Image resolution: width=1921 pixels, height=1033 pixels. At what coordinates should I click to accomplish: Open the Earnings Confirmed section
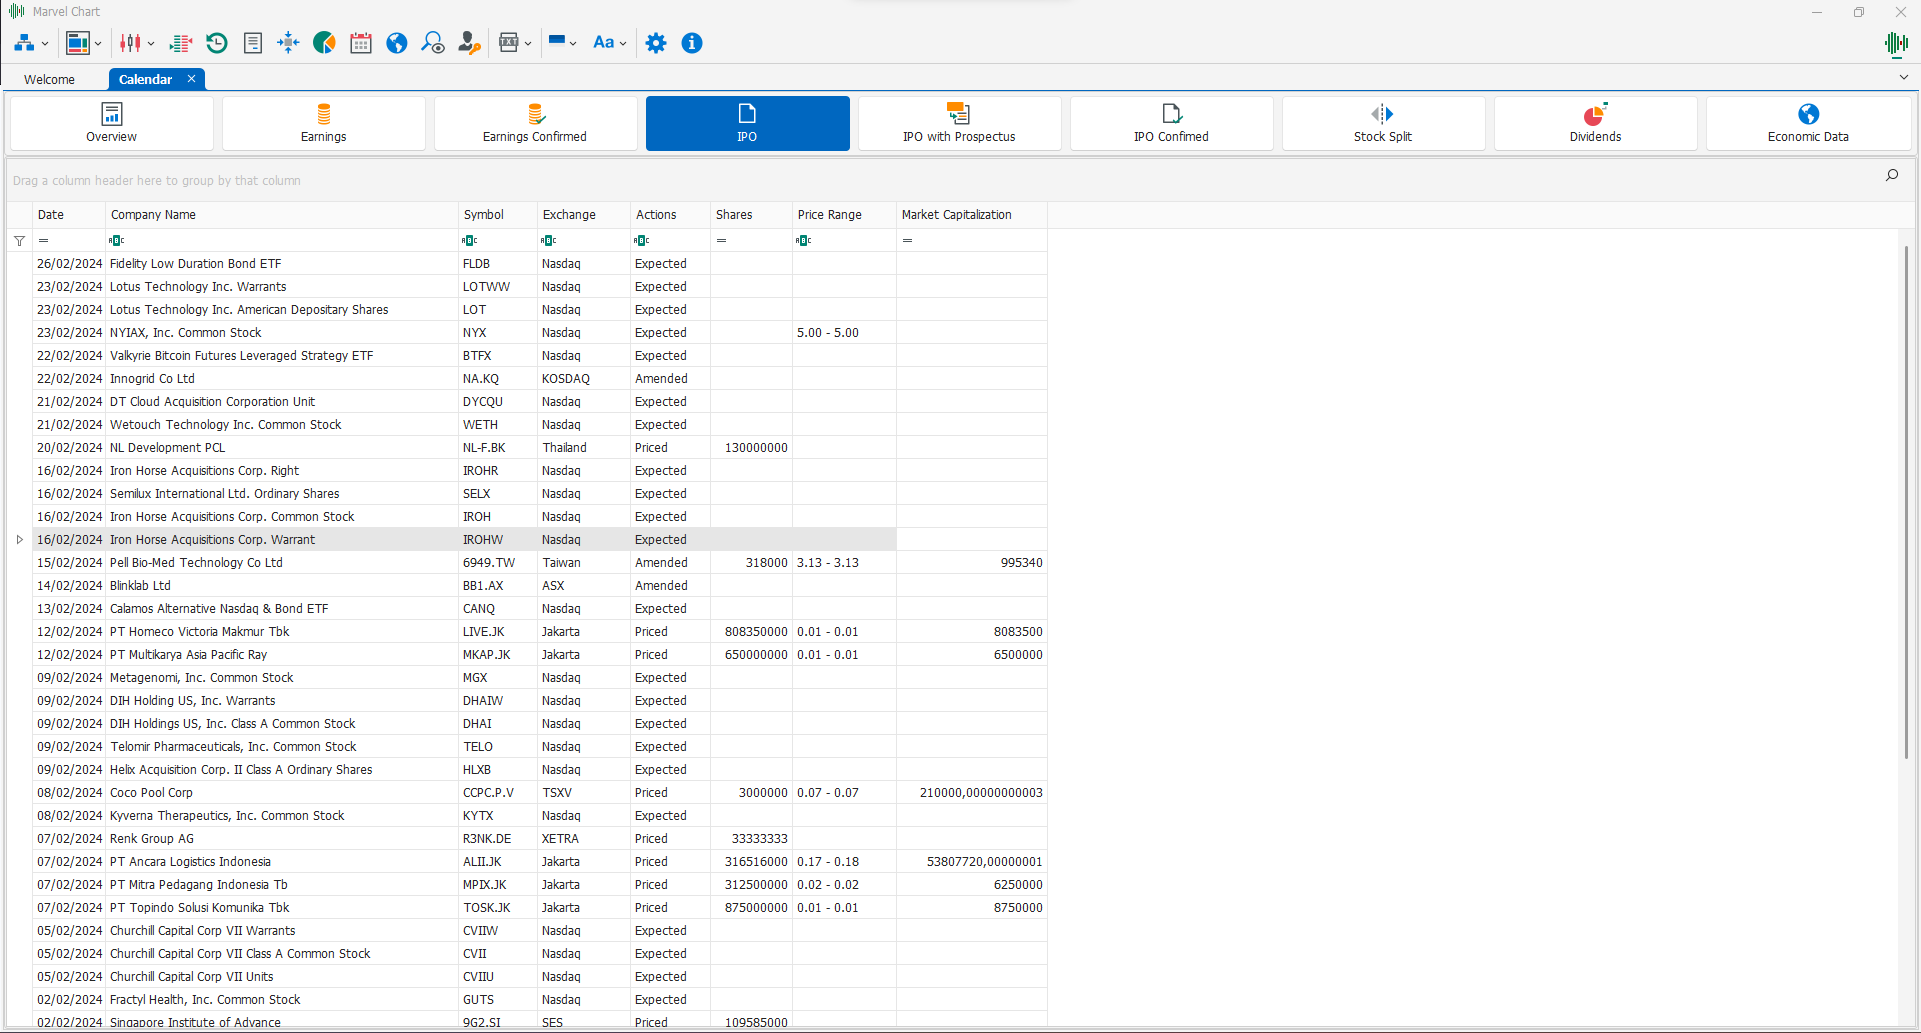click(x=535, y=123)
